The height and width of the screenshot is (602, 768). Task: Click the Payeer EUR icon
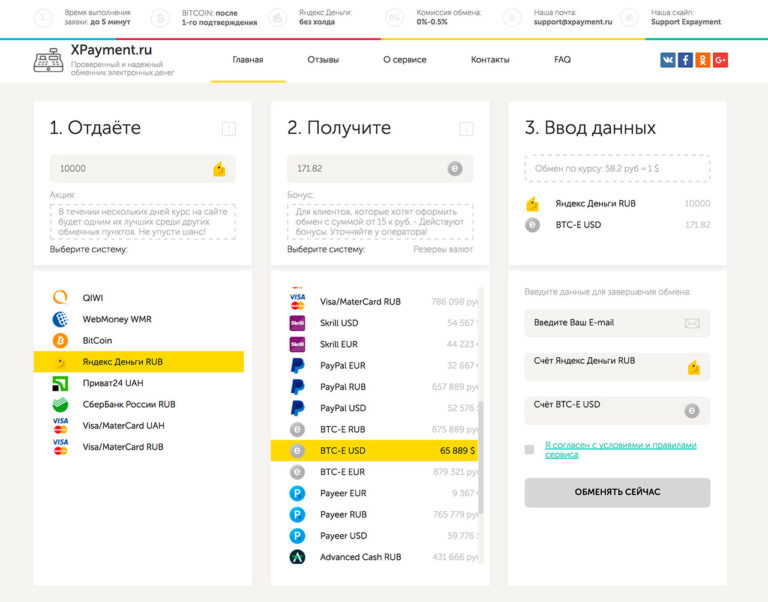[x=297, y=493]
